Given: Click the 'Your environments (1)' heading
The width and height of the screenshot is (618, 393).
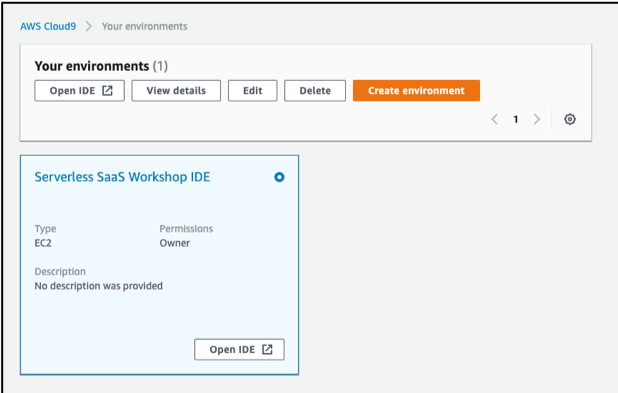Looking at the screenshot, I should pos(101,66).
